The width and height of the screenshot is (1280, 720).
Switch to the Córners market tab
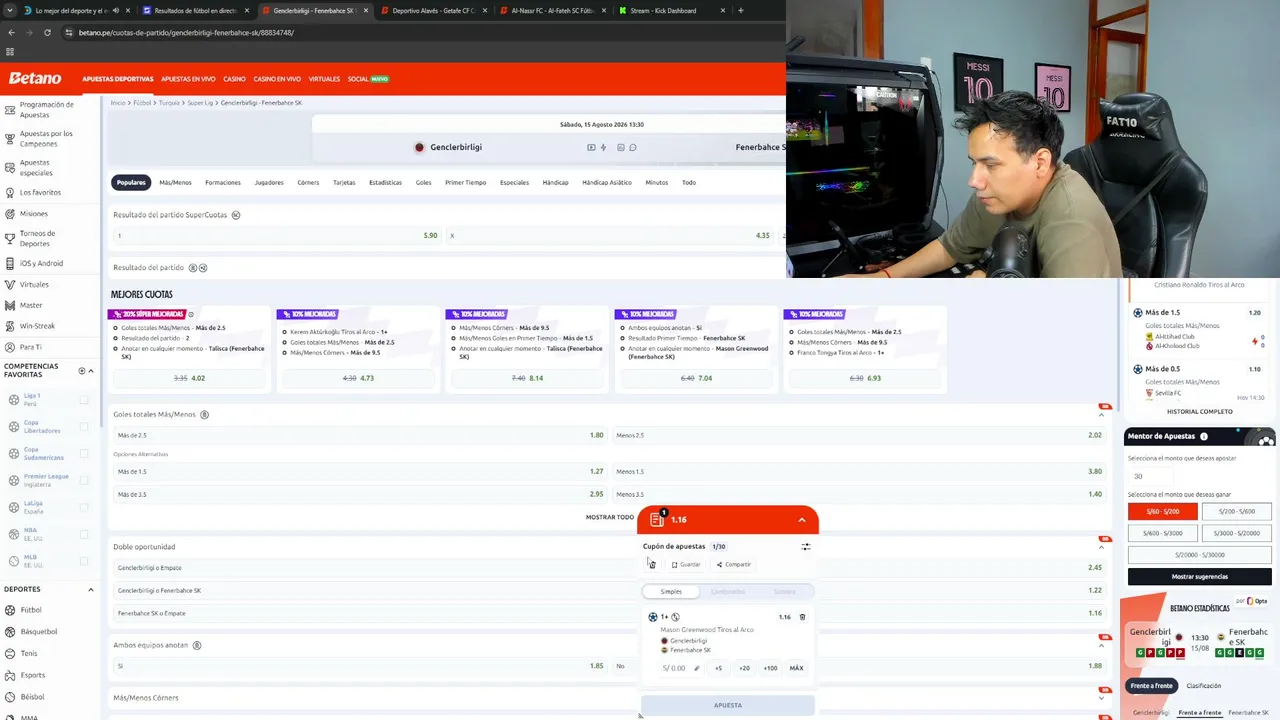pos(308,182)
